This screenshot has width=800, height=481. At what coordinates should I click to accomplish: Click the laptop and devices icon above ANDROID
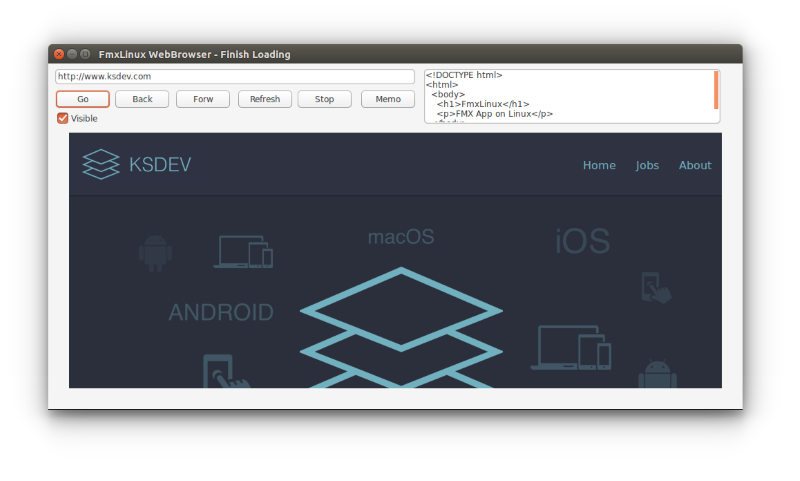pyautogui.click(x=243, y=251)
